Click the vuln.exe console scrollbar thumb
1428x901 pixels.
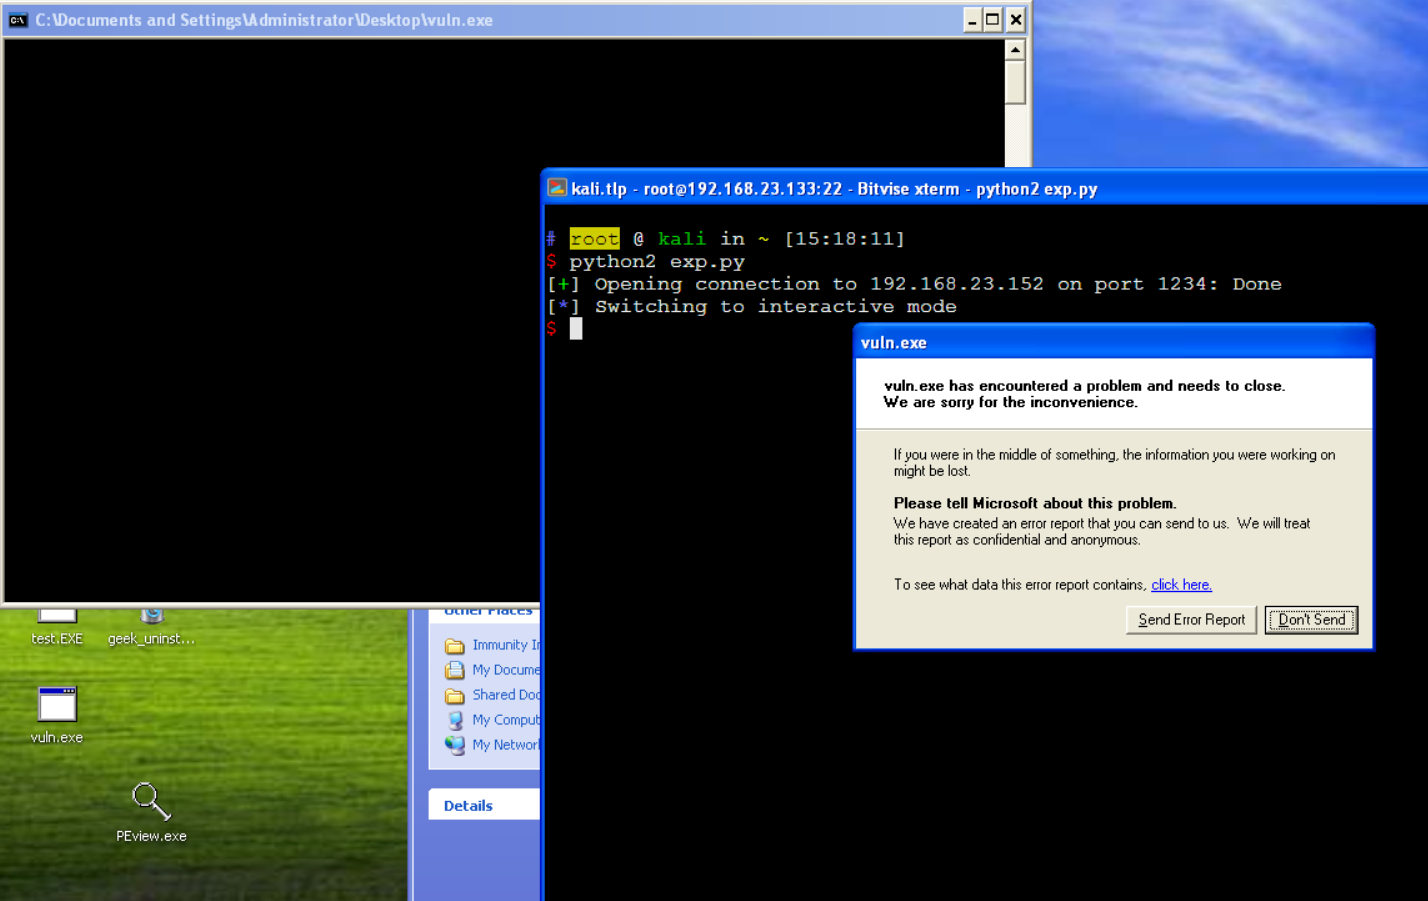pos(1015,82)
